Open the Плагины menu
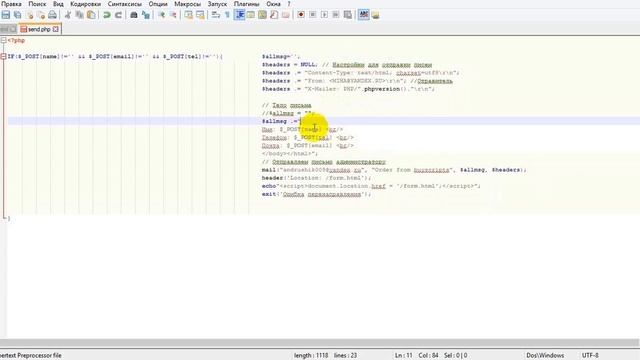Screen dimensions: 640x360 (247, 4)
